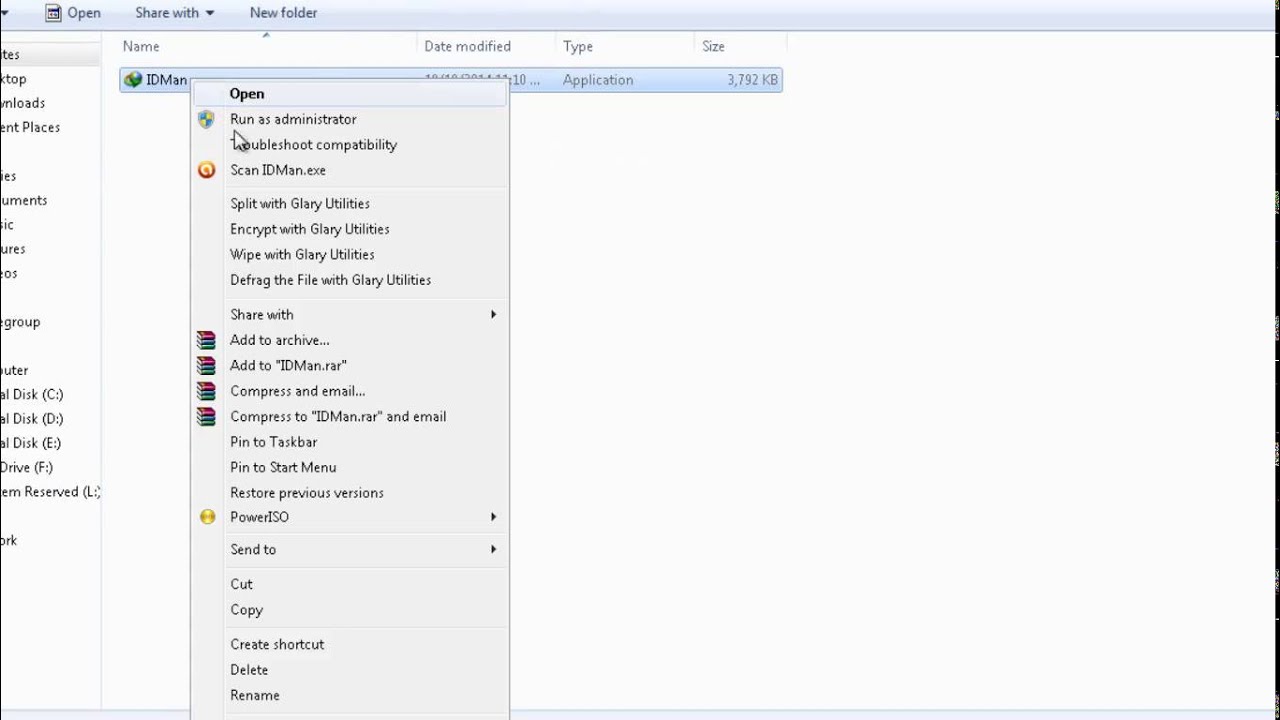Click the IDMan application file icon

(x=133, y=80)
